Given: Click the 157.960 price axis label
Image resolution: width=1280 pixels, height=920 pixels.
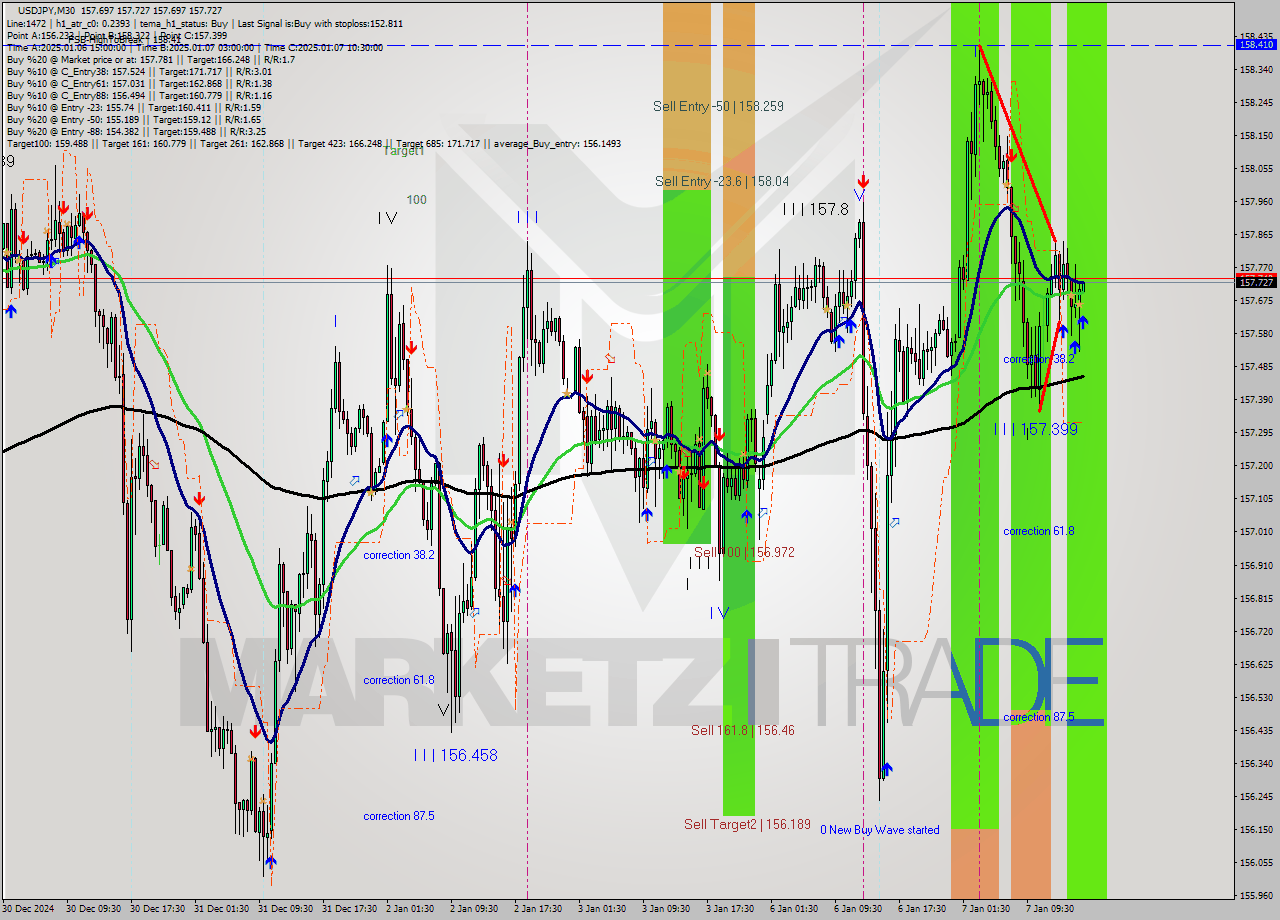Looking at the screenshot, I should pos(1256,201).
